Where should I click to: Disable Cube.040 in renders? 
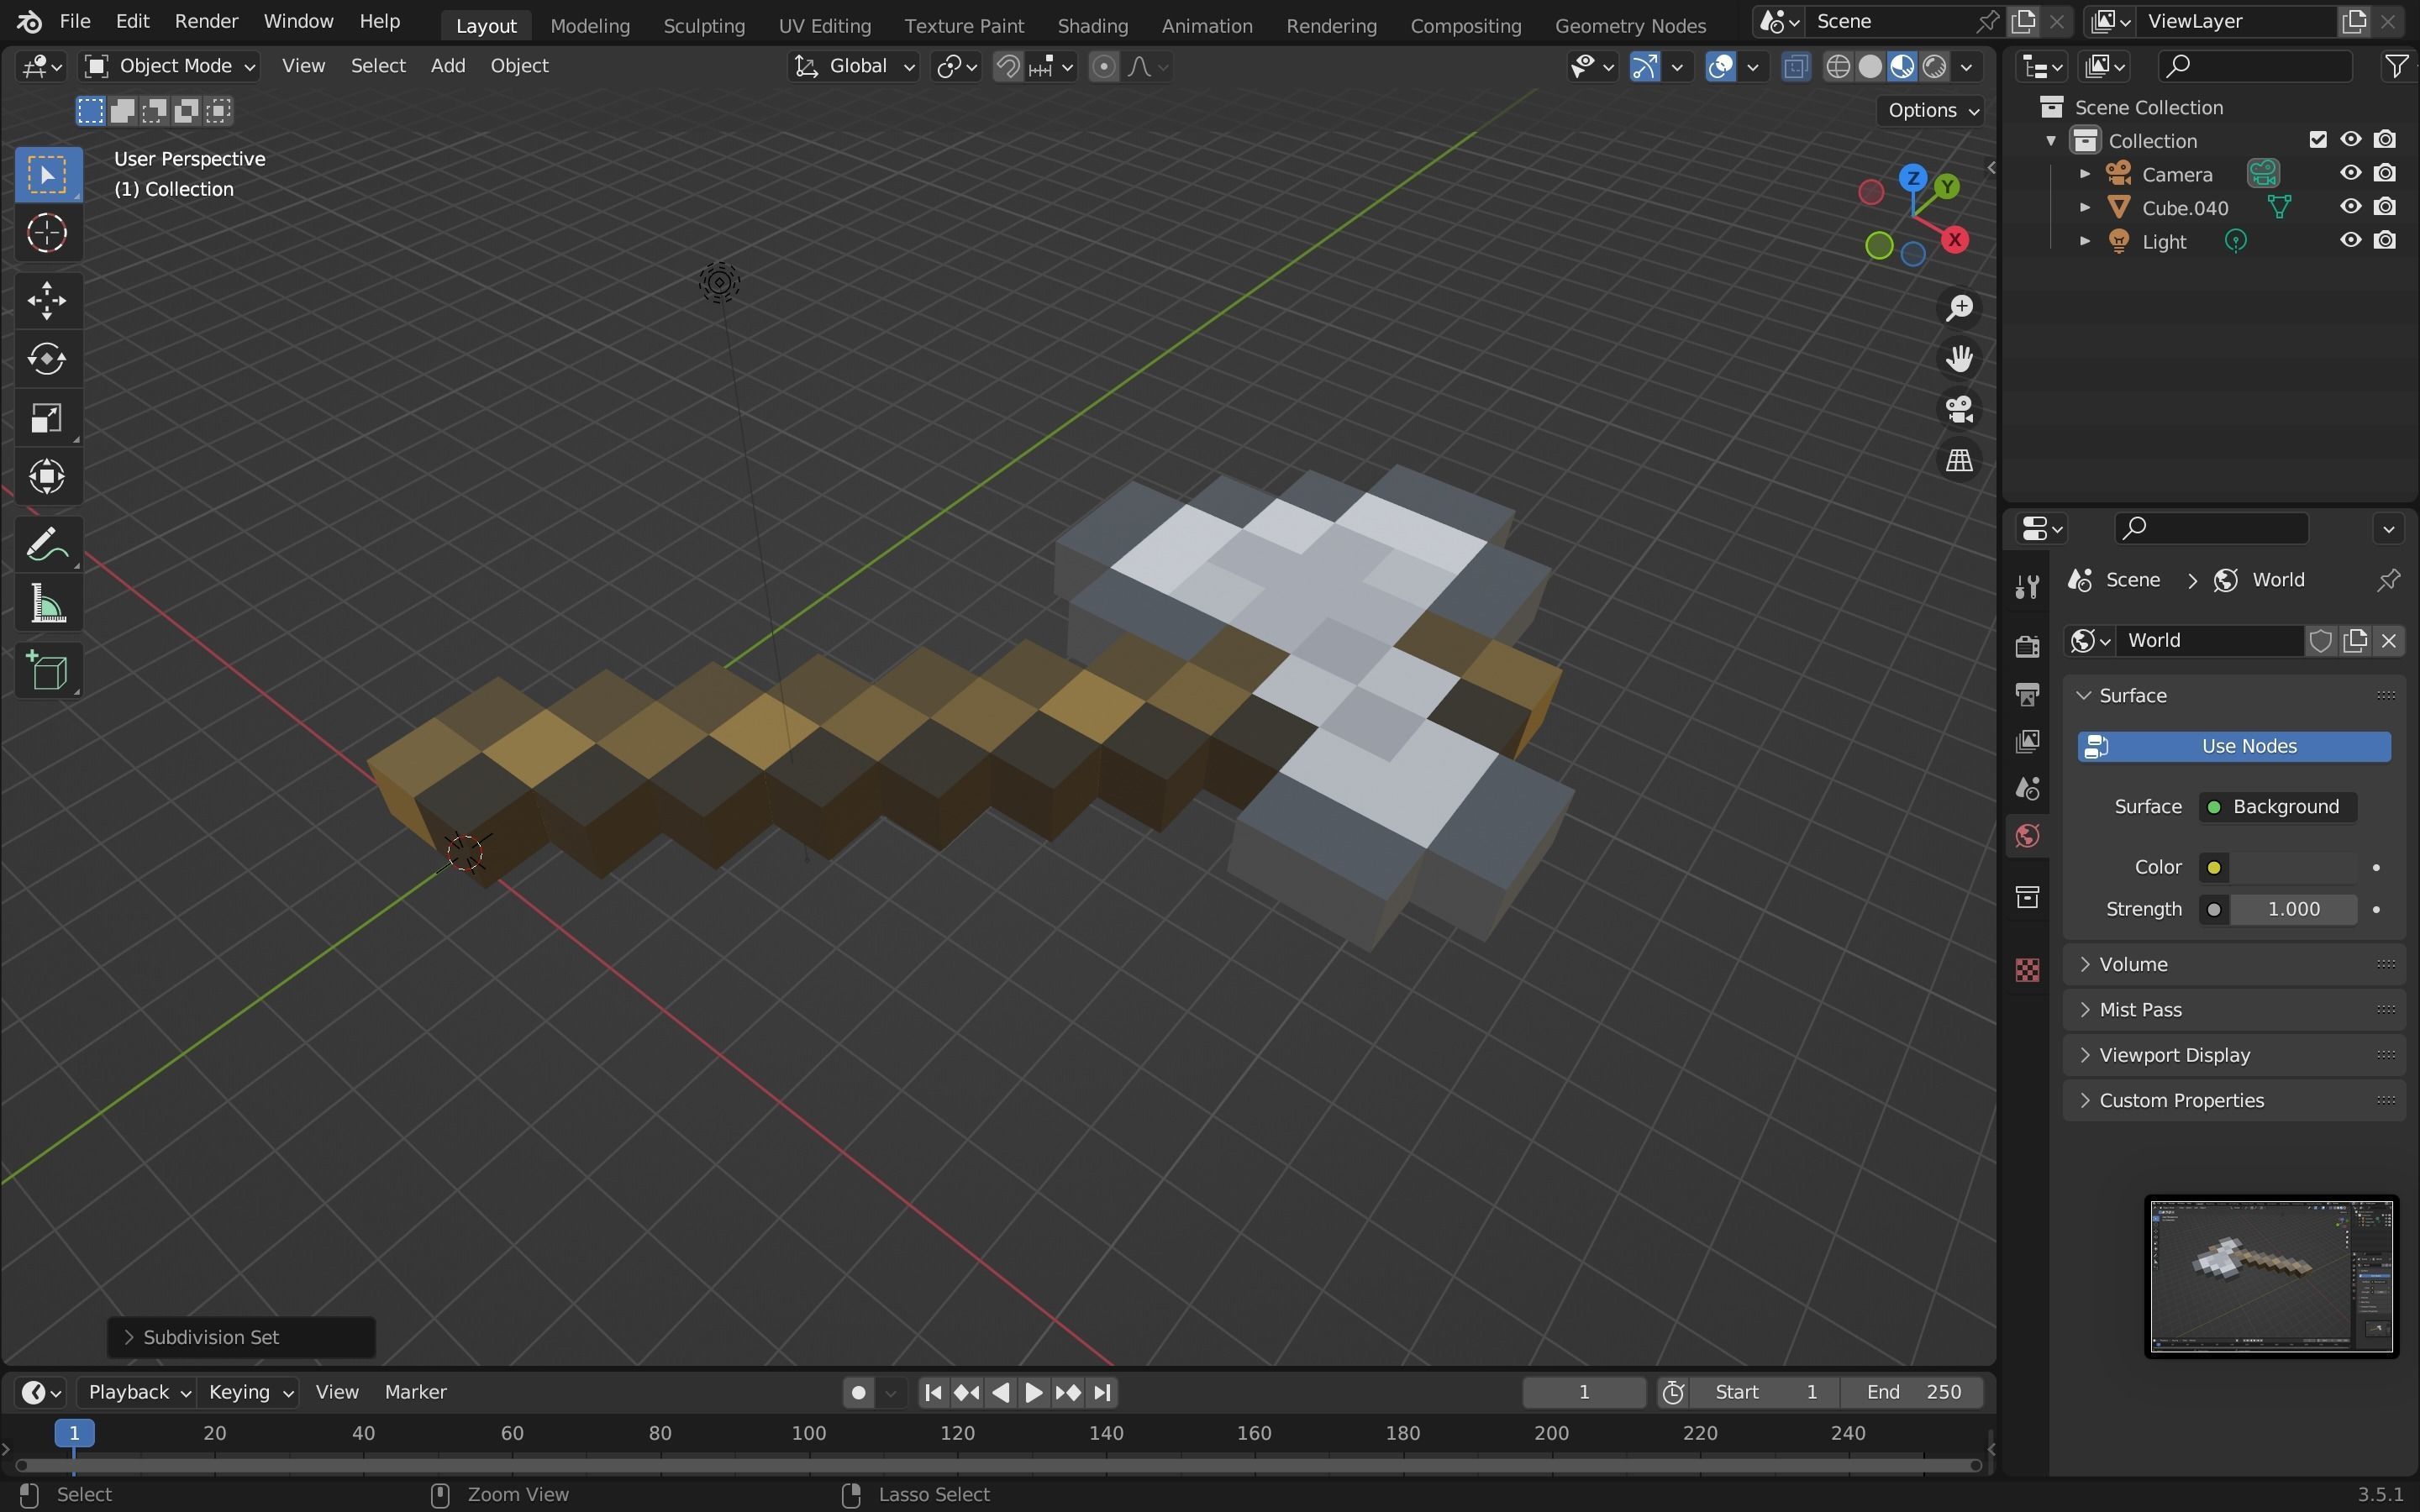click(x=2385, y=207)
